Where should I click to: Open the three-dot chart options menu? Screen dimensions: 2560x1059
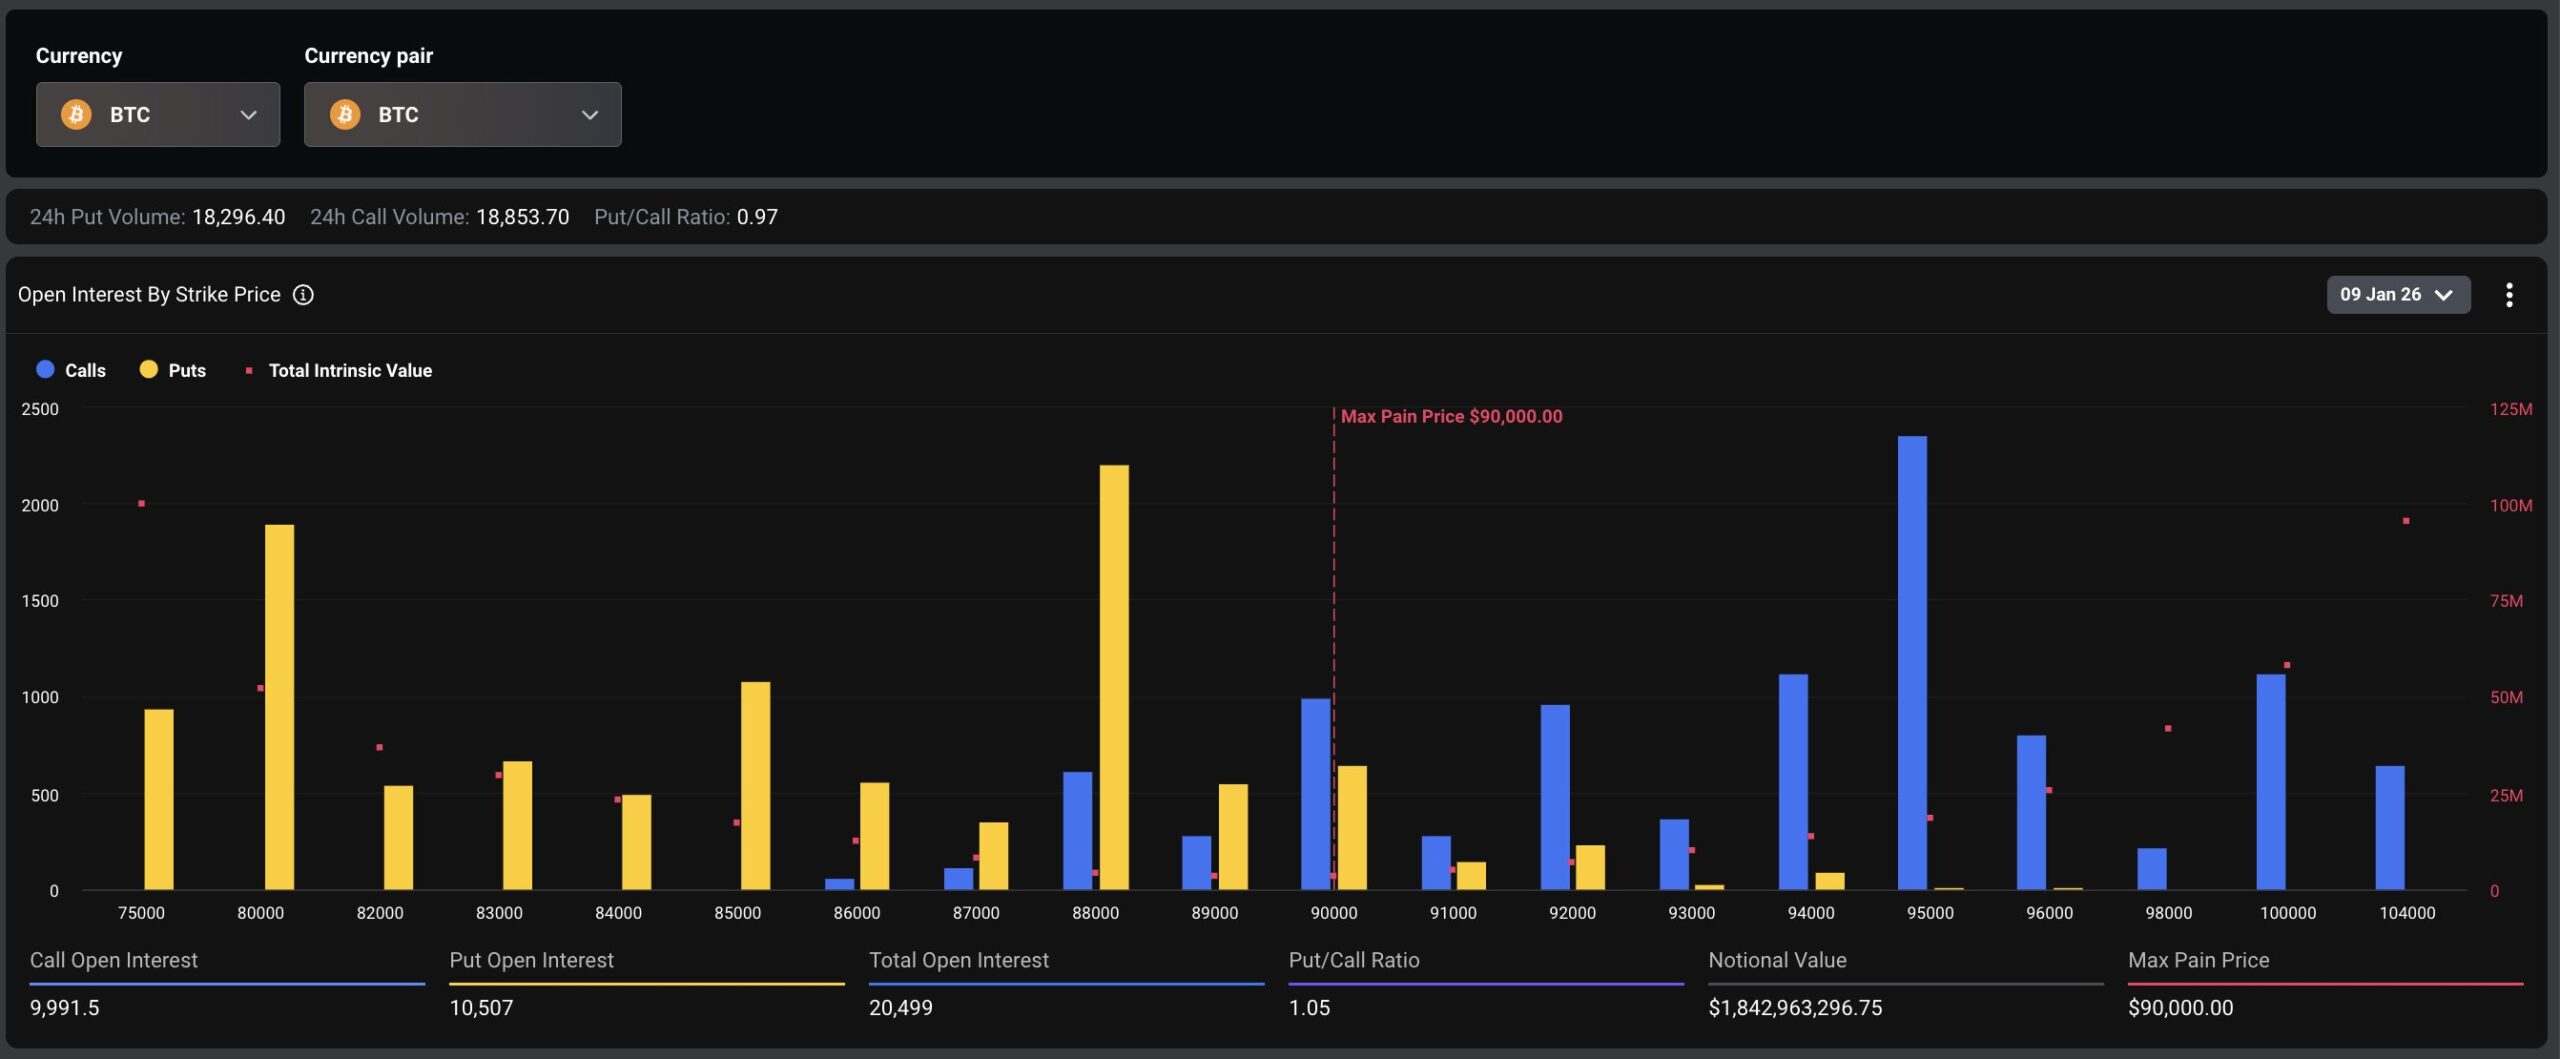point(2510,294)
